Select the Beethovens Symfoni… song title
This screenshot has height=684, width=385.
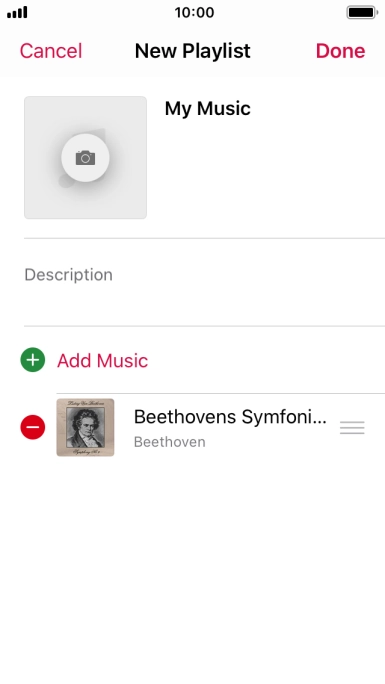pos(230,417)
